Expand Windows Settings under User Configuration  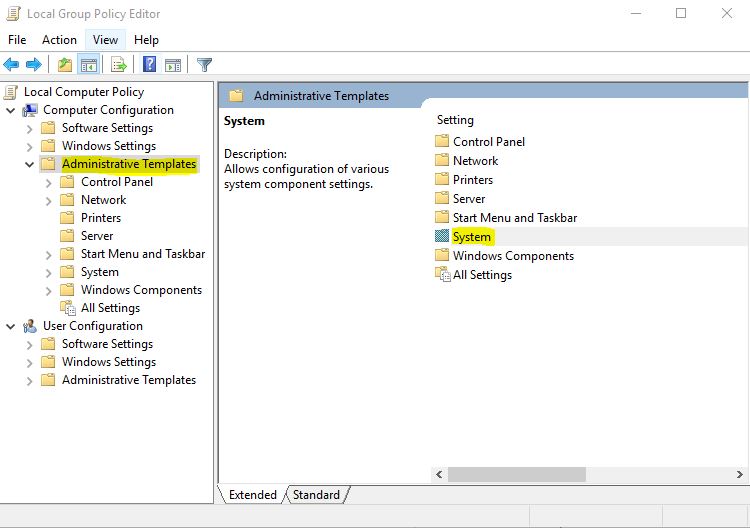(x=30, y=363)
